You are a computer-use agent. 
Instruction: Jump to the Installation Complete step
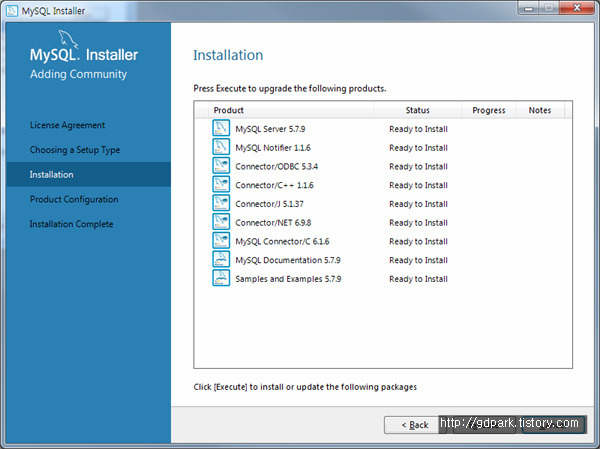[72, 224]
